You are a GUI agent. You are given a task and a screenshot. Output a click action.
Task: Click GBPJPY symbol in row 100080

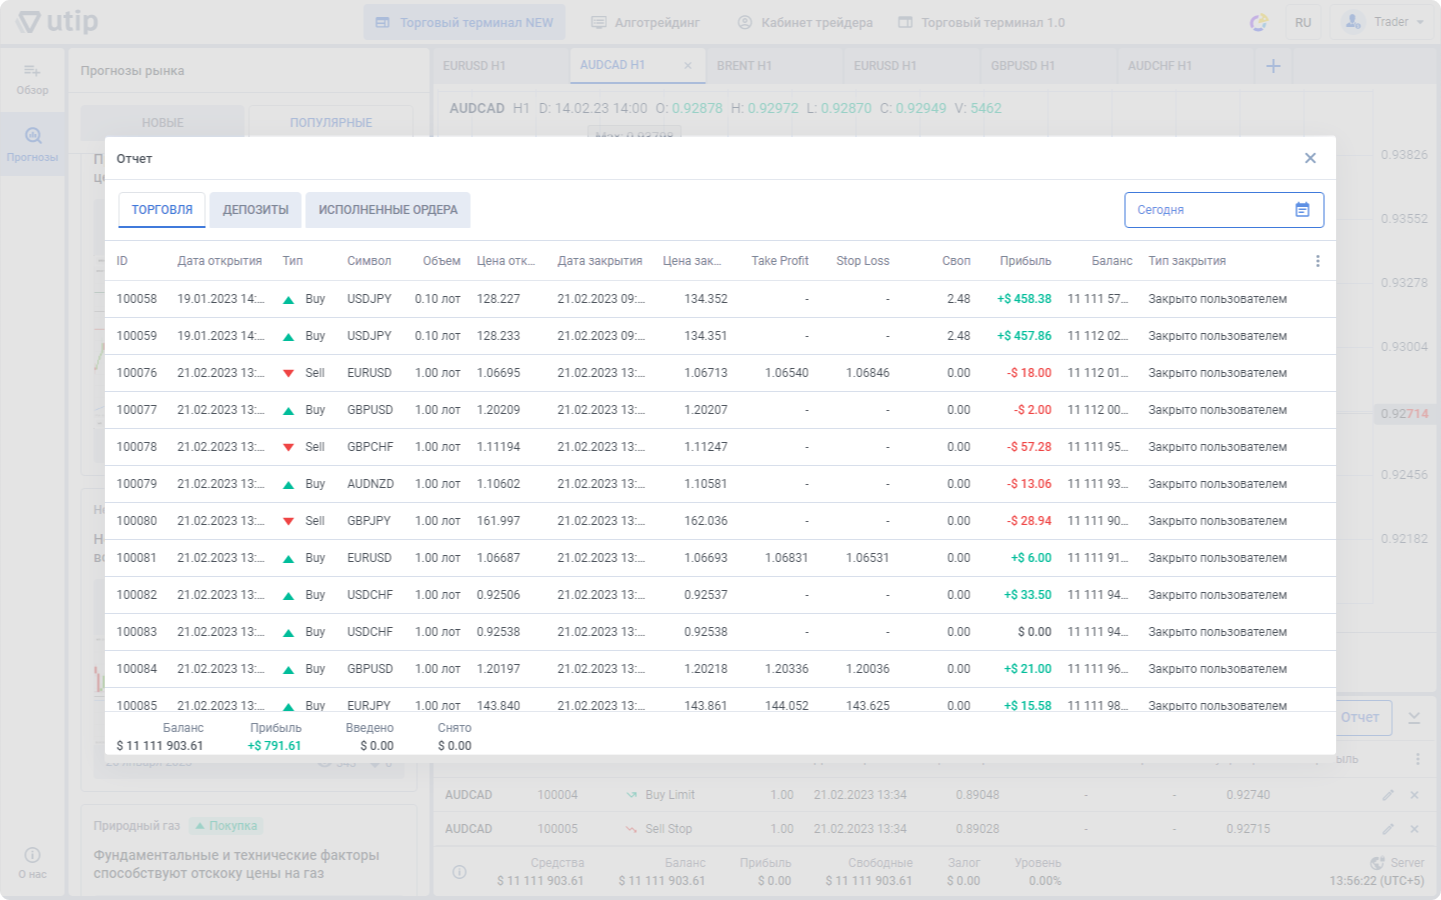pyautogui.click(x=369, y=521)
